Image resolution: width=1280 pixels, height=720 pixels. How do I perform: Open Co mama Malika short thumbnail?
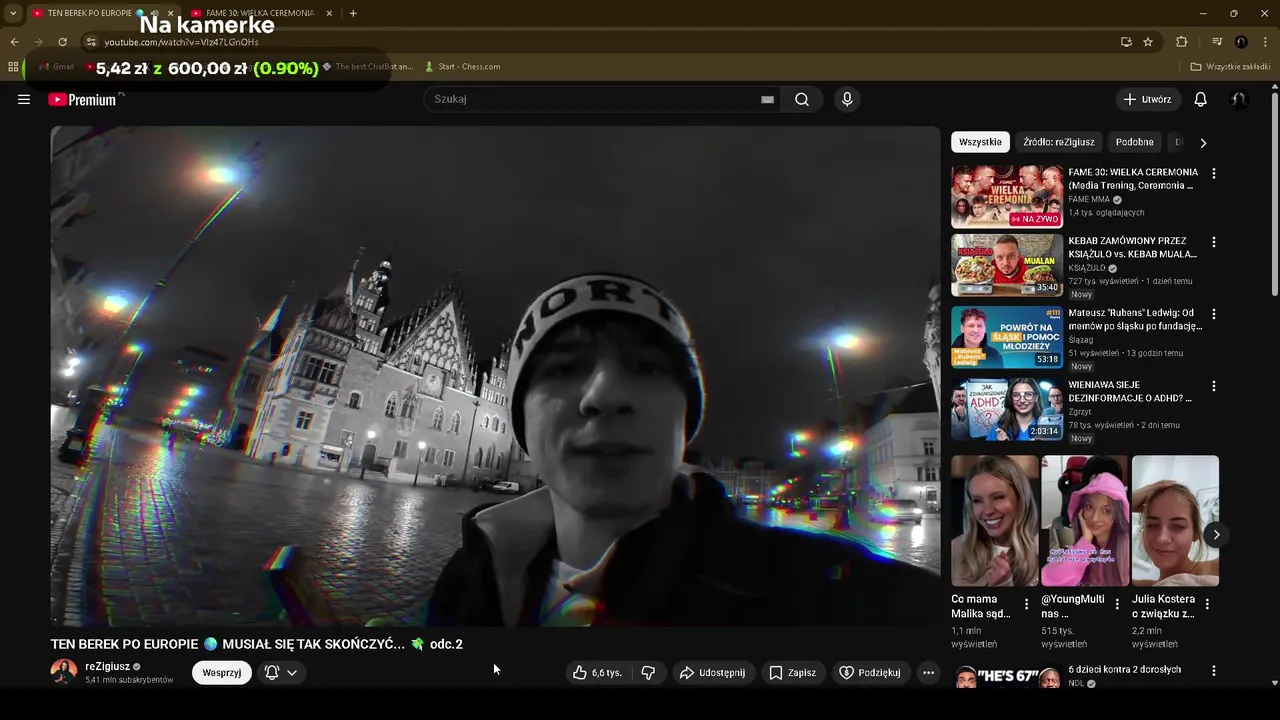tap(995, 521)
